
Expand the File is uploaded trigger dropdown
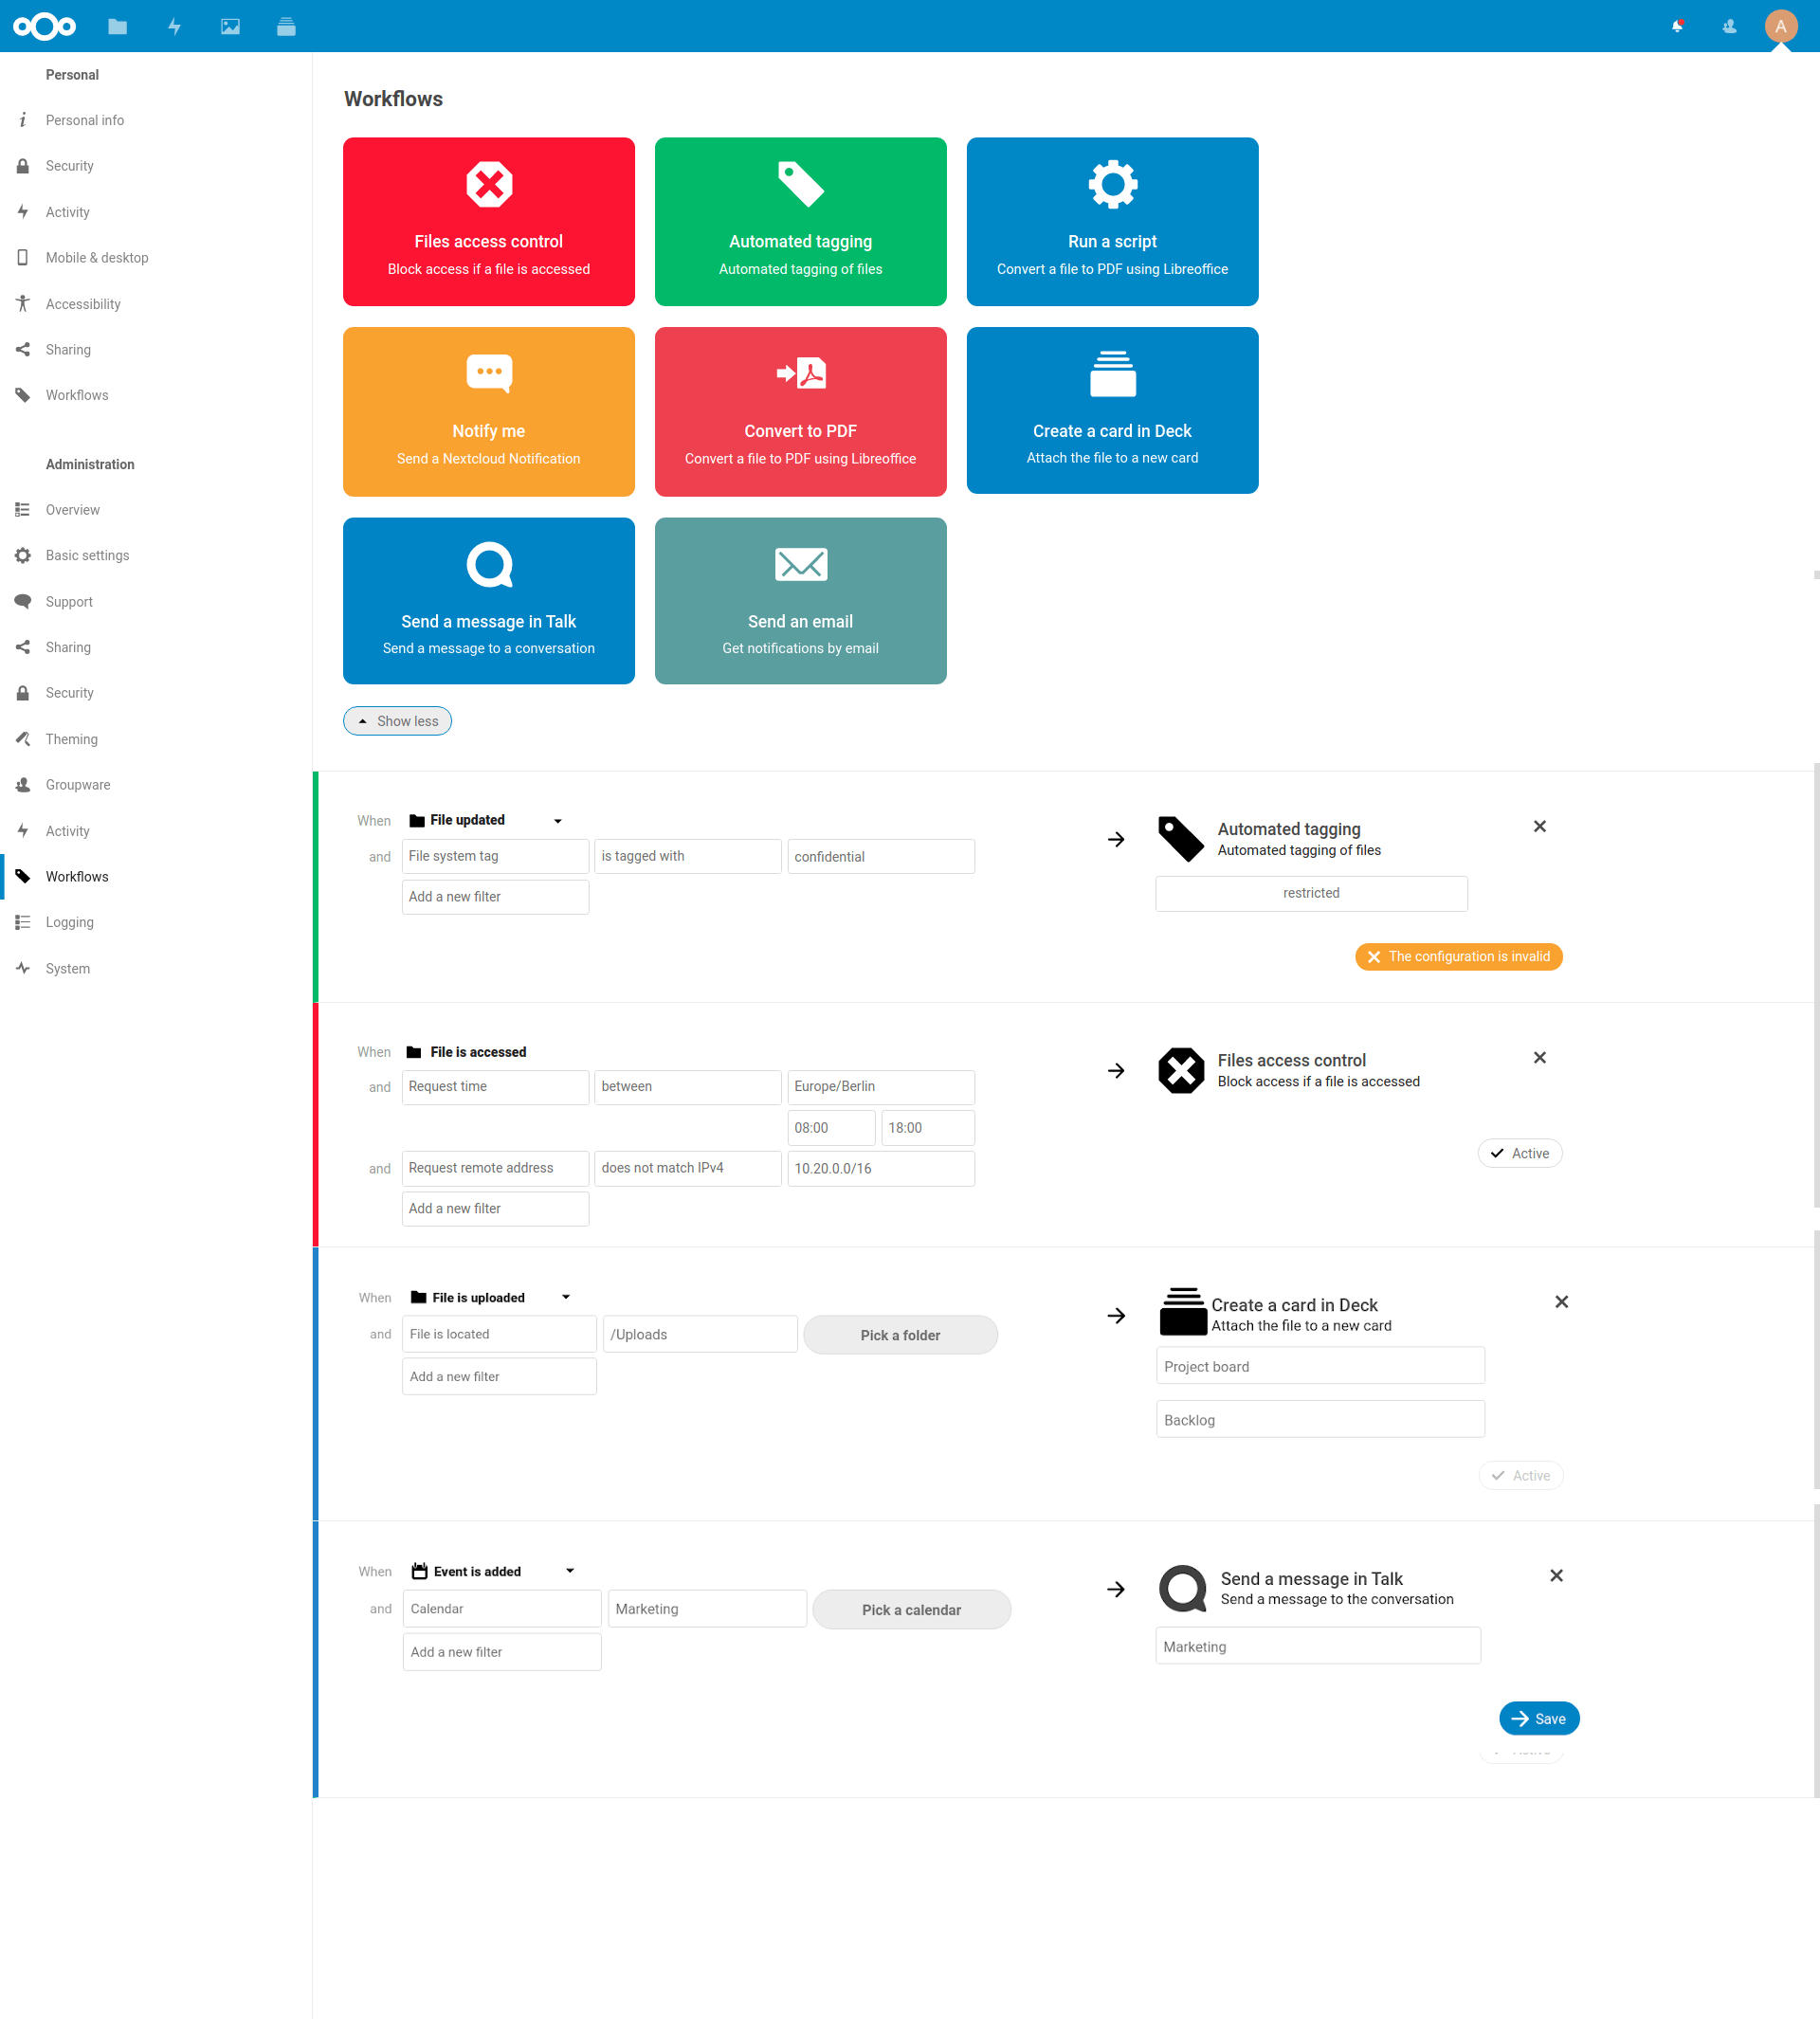(x=566, y=1297)
